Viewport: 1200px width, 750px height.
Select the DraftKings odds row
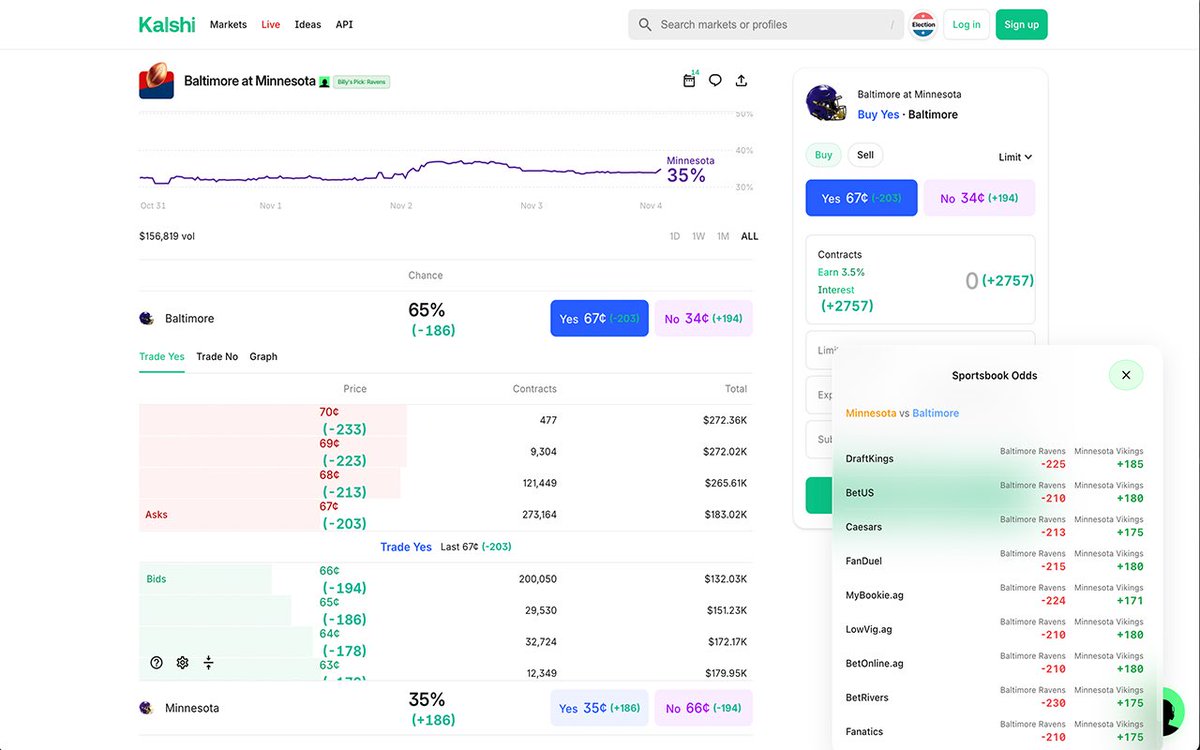click(x=995, y=458)
